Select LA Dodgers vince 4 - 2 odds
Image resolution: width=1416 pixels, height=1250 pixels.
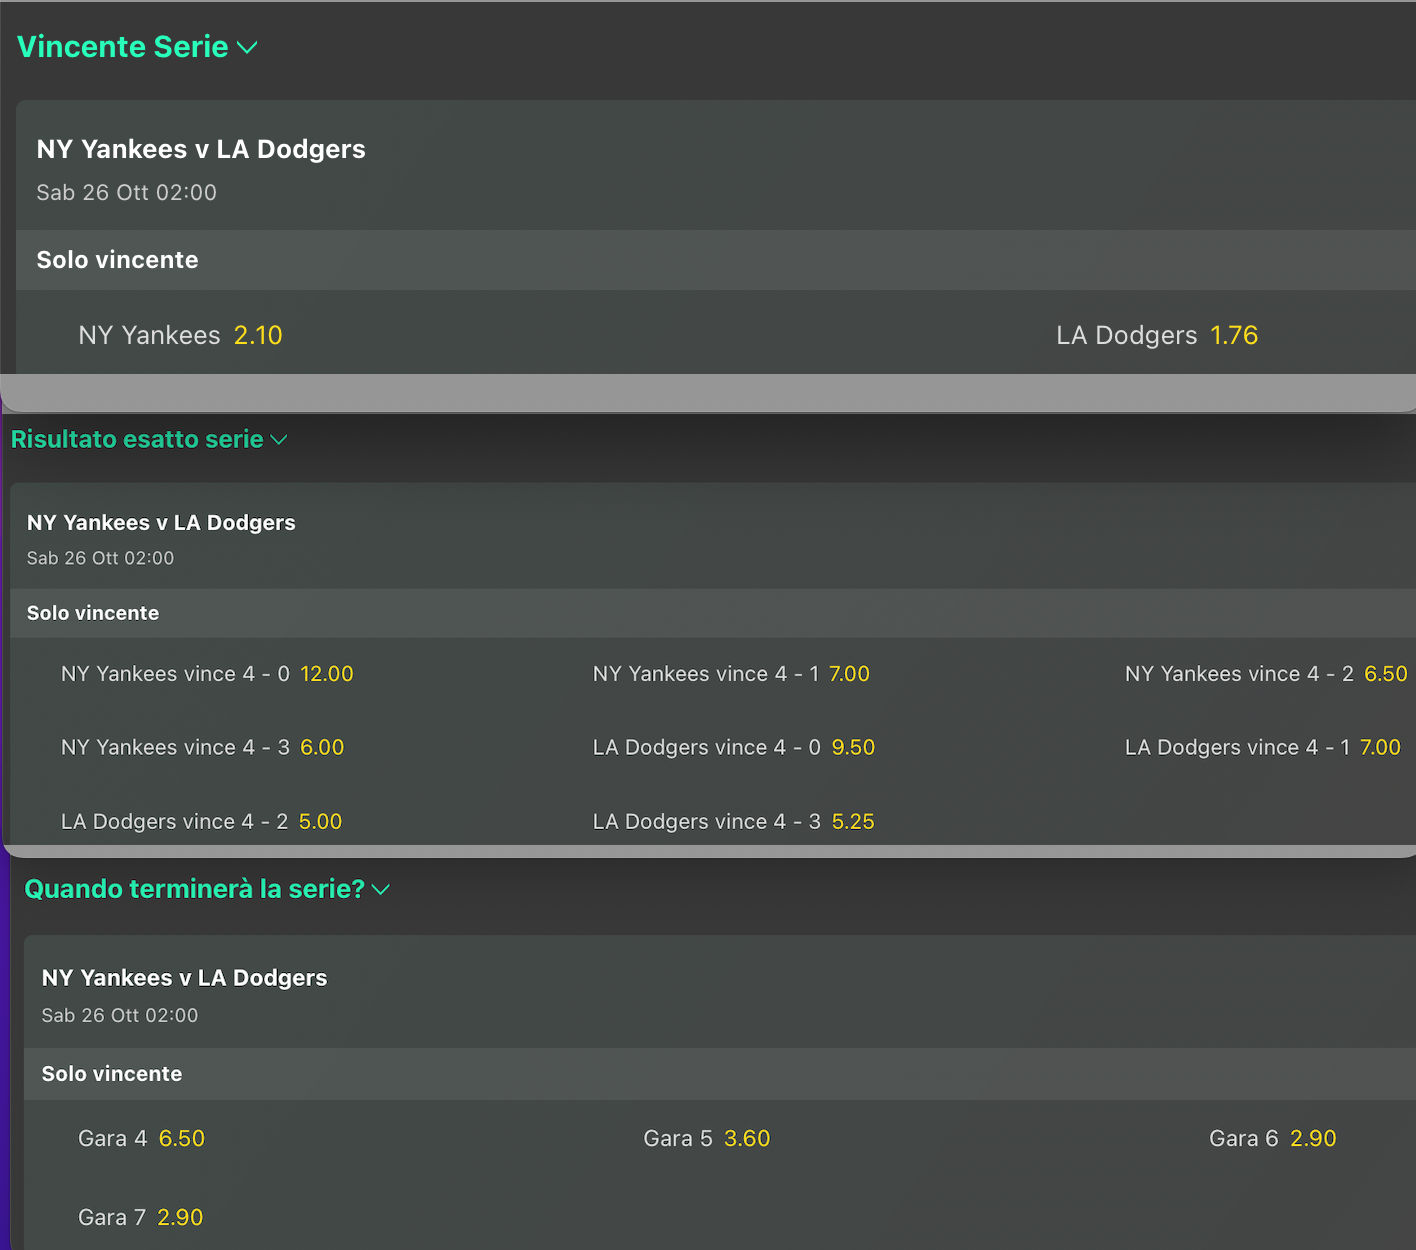320,822
